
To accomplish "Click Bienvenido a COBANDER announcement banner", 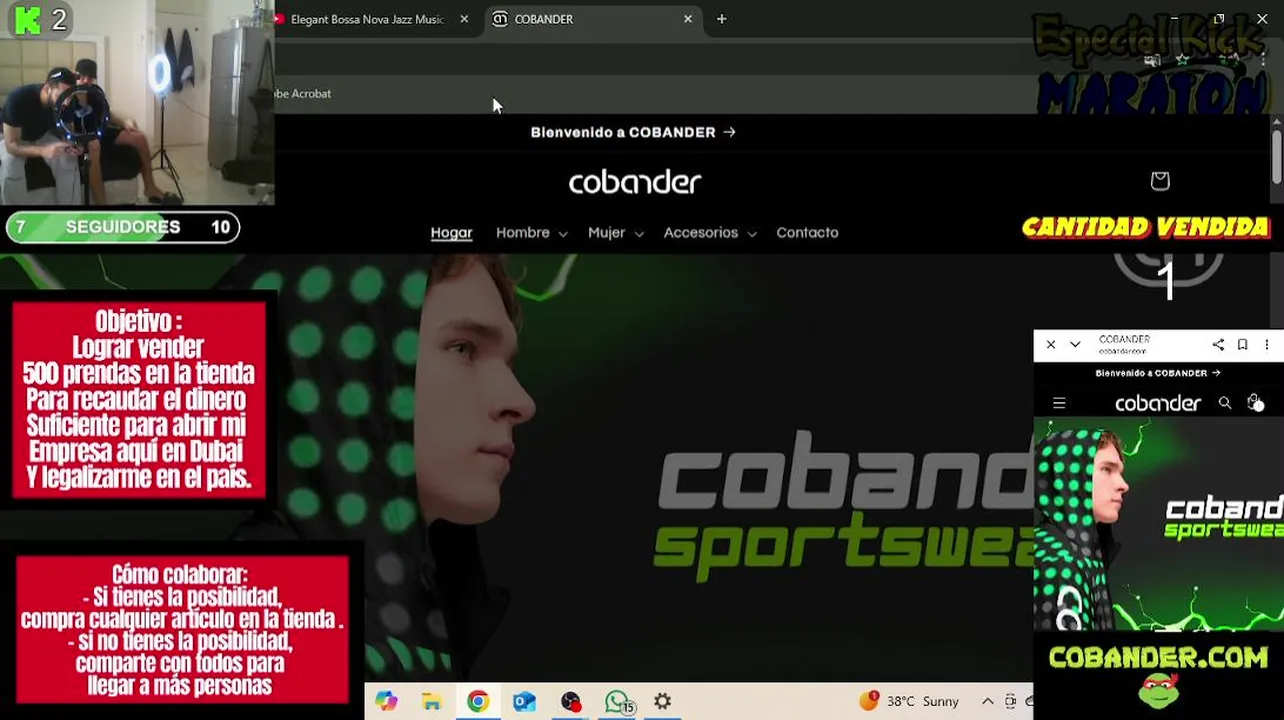I will point(633,132).
